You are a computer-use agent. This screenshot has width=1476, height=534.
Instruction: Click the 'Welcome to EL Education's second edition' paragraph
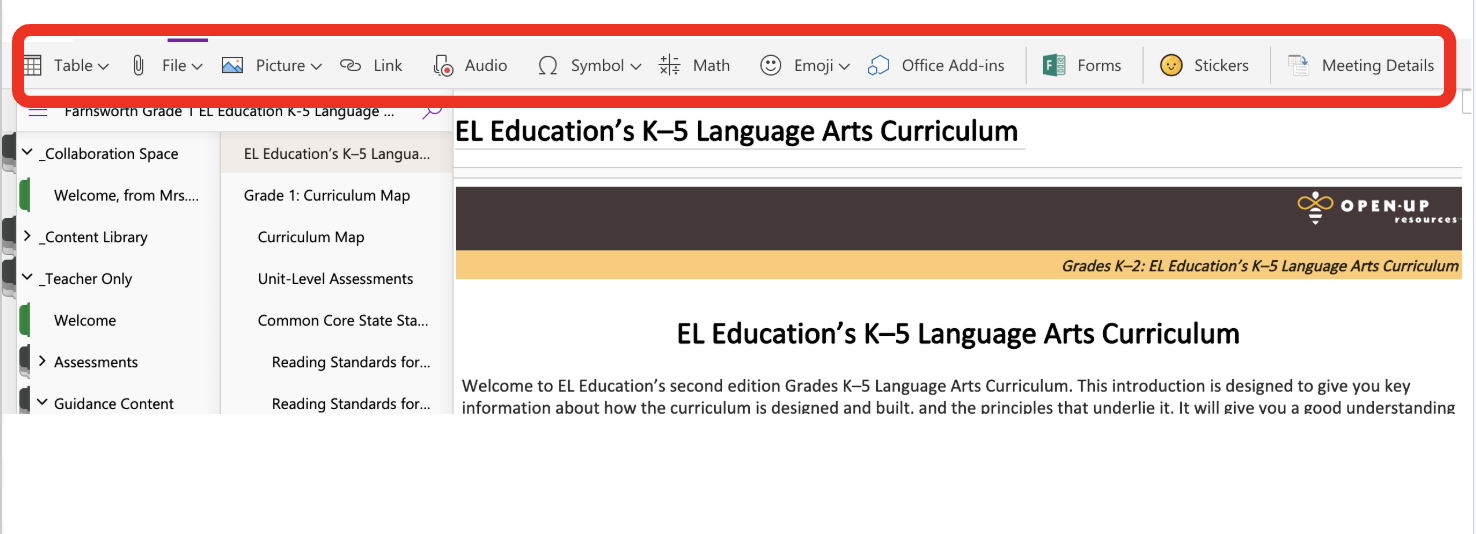click(958, 396)
